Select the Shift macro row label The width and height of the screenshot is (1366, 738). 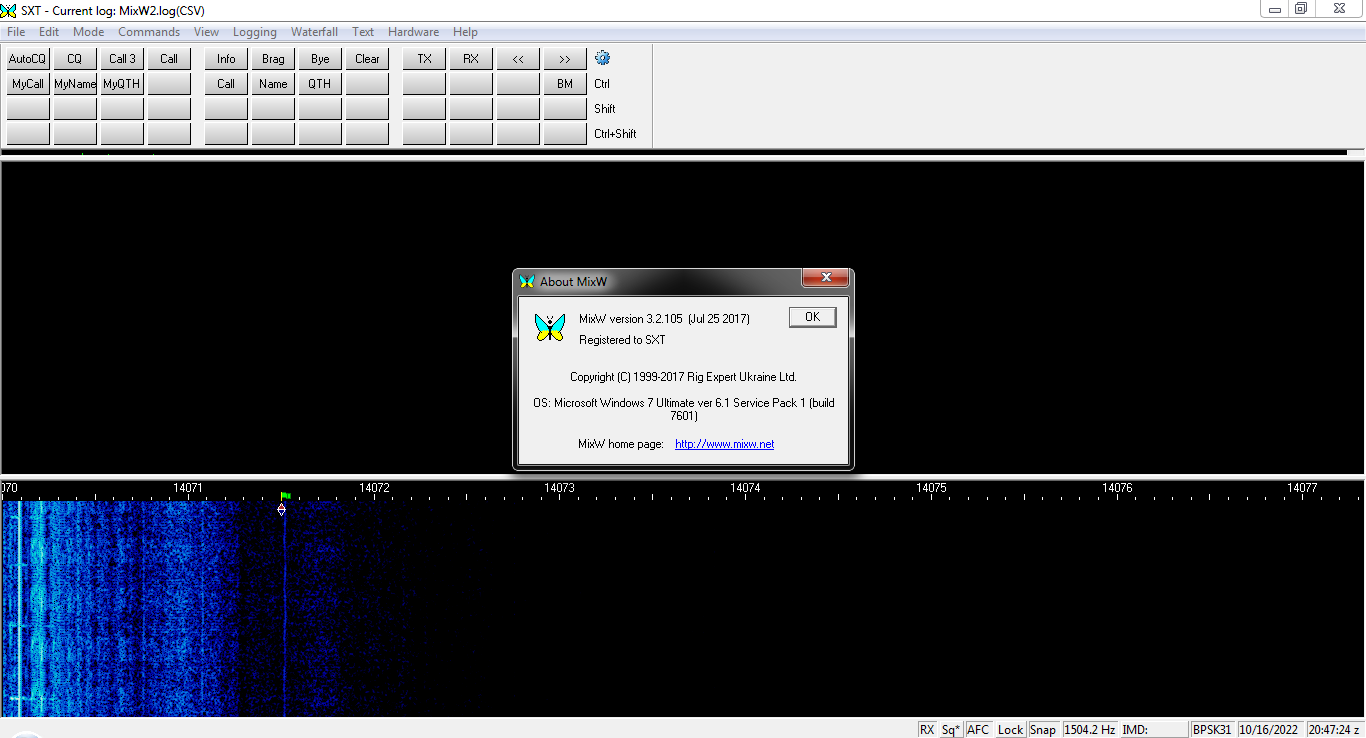coord(605,109)
